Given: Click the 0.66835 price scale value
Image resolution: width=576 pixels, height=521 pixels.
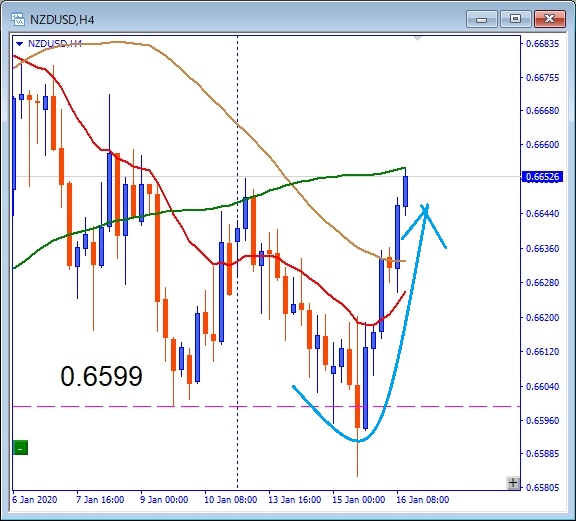Looking at the screenshot, I should click(x=543, y=44).
